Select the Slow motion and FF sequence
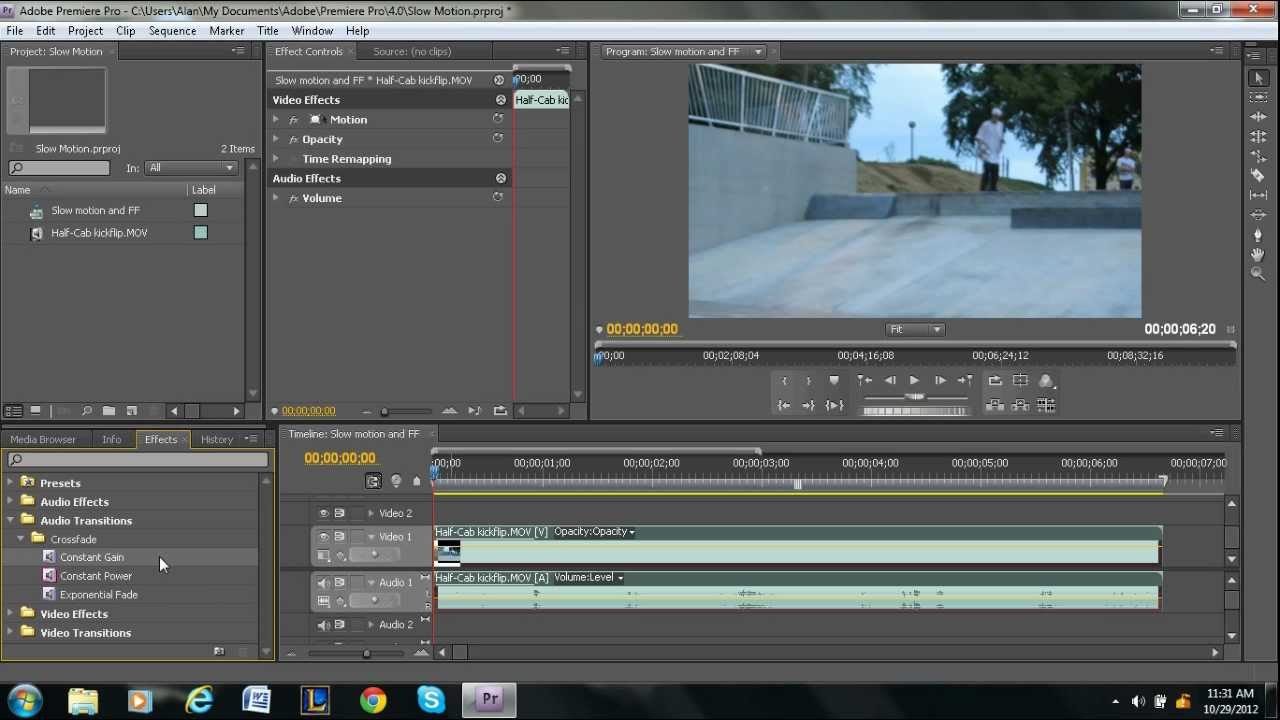The width and height of the screenshot is (1280, 720). 95,211
